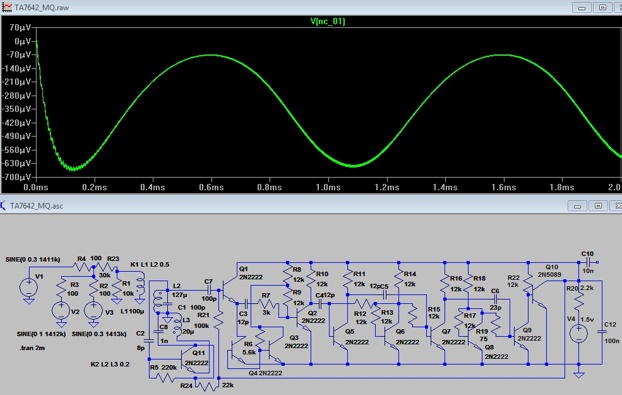
Task: Click the K1 L1 L2 0.5 coupling directive
Action: [x=150, y=265]
